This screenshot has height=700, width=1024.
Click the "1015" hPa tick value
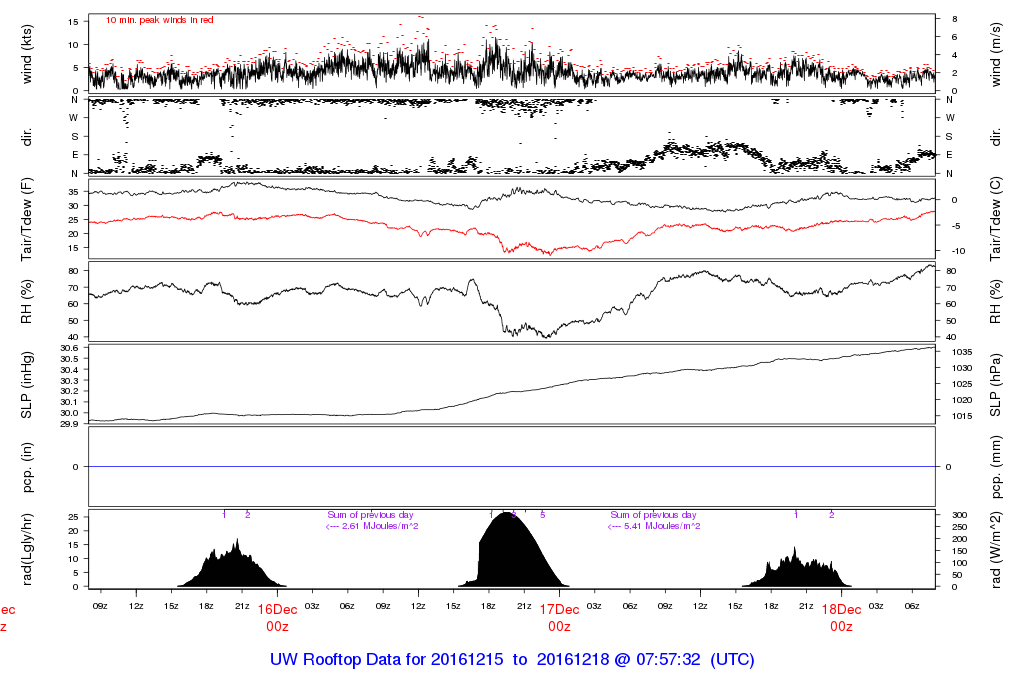click(x=962, y=416)
